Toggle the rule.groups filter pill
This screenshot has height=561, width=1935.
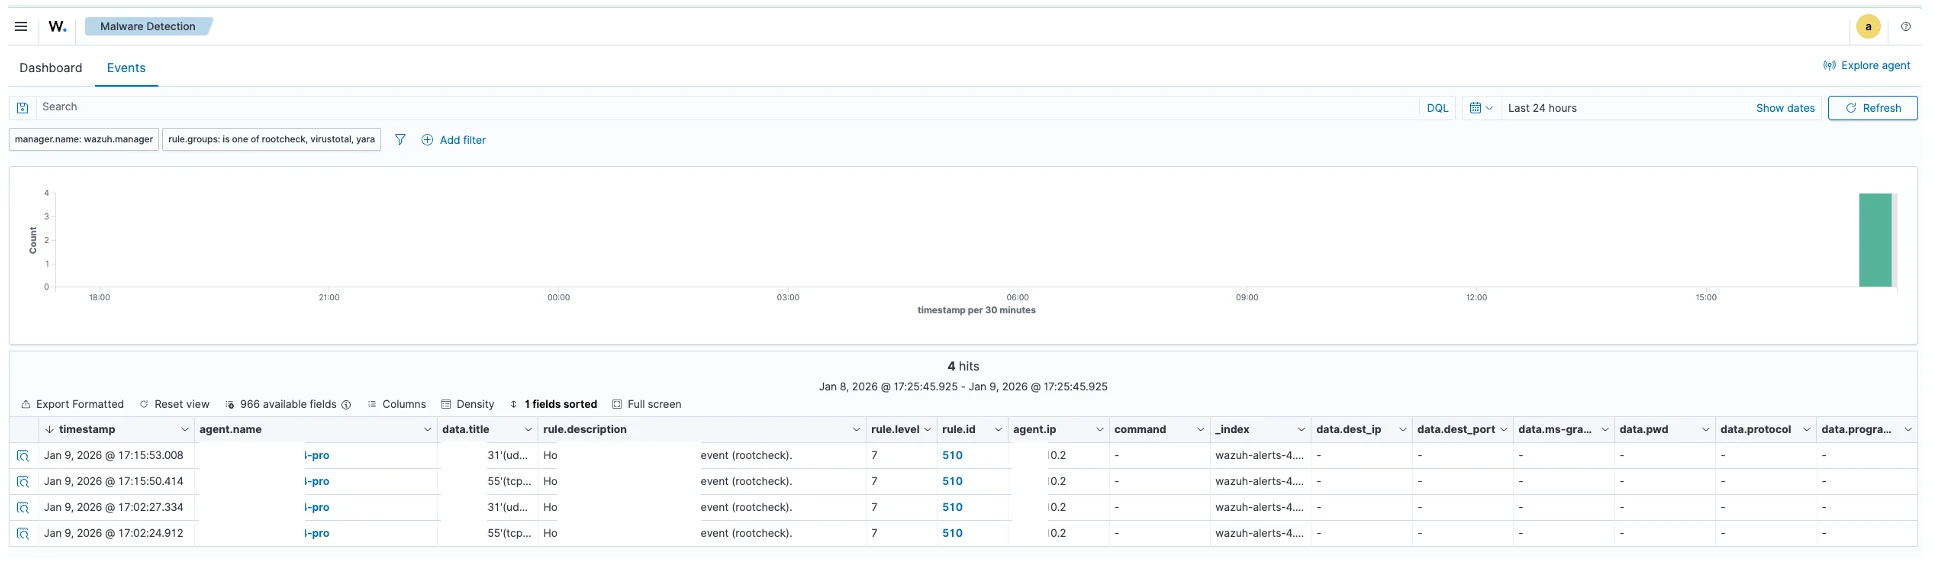pos(271,140)
